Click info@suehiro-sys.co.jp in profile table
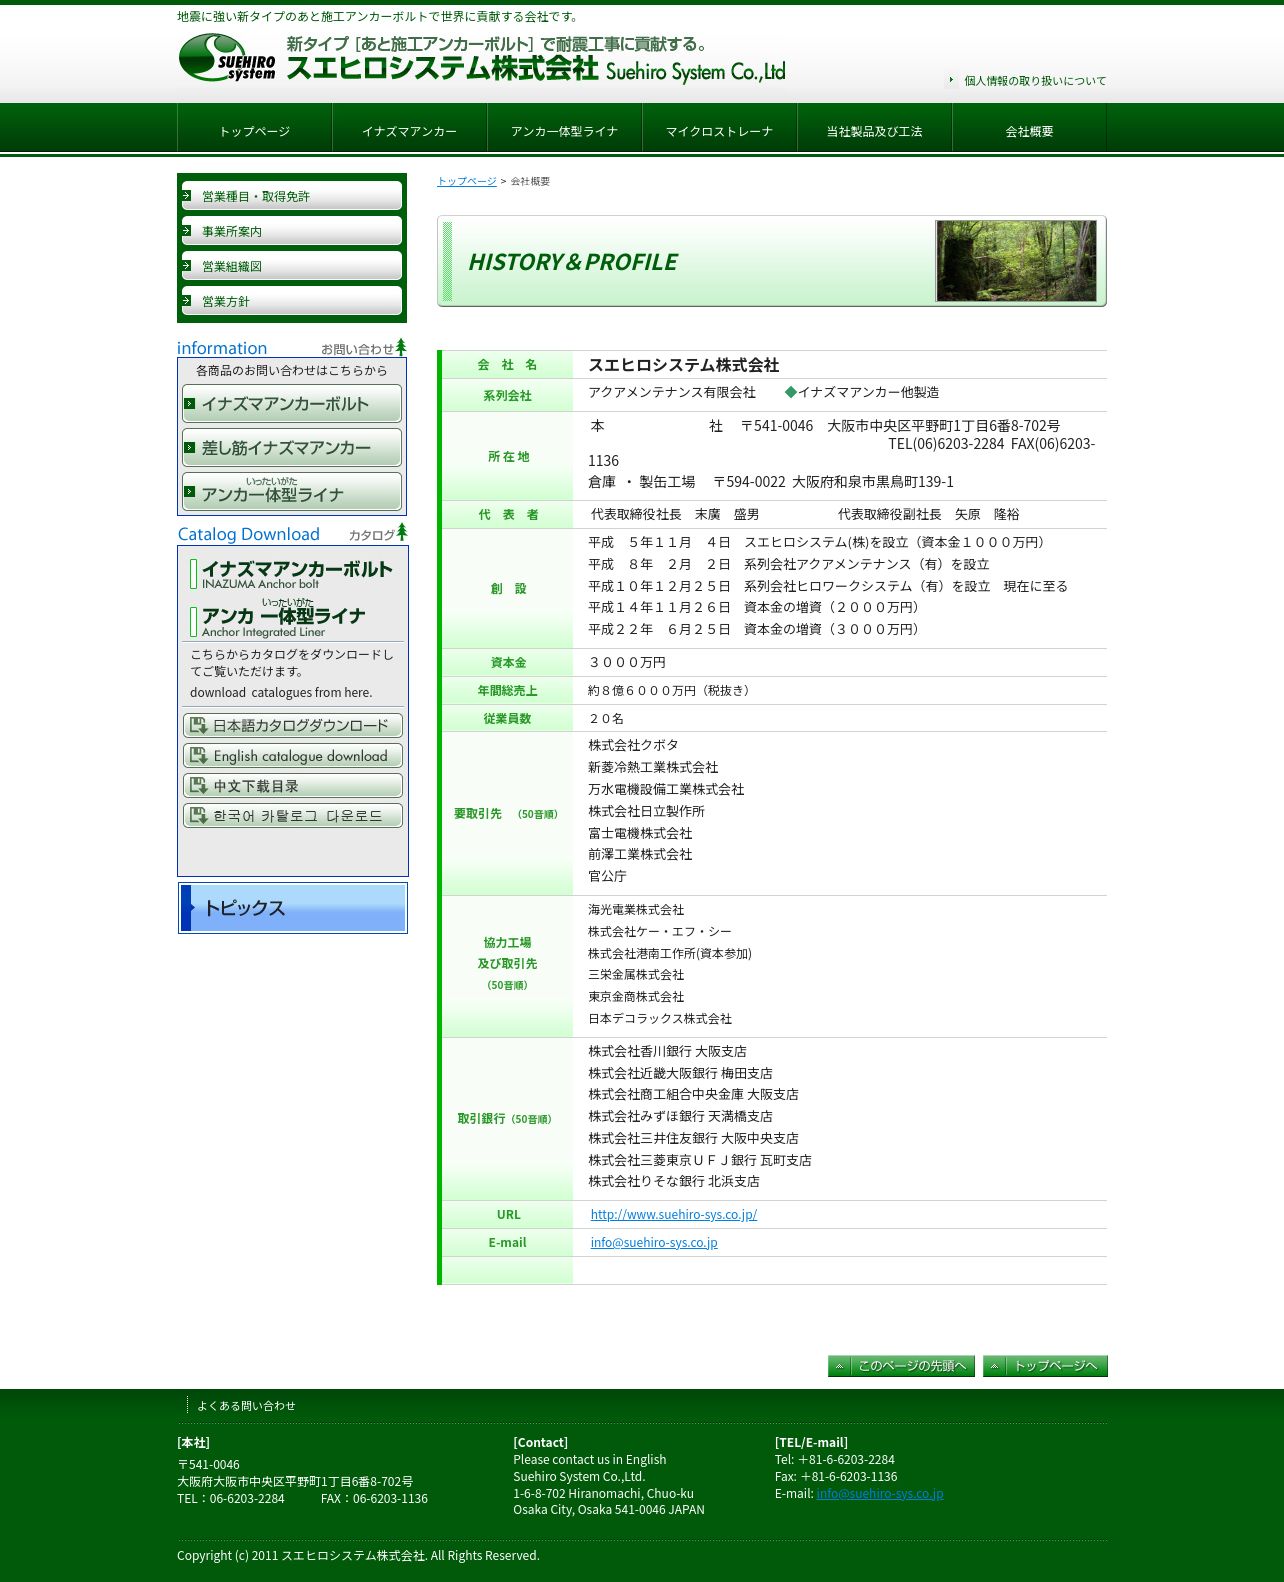1284x1582 pixels. [654, 1242]
